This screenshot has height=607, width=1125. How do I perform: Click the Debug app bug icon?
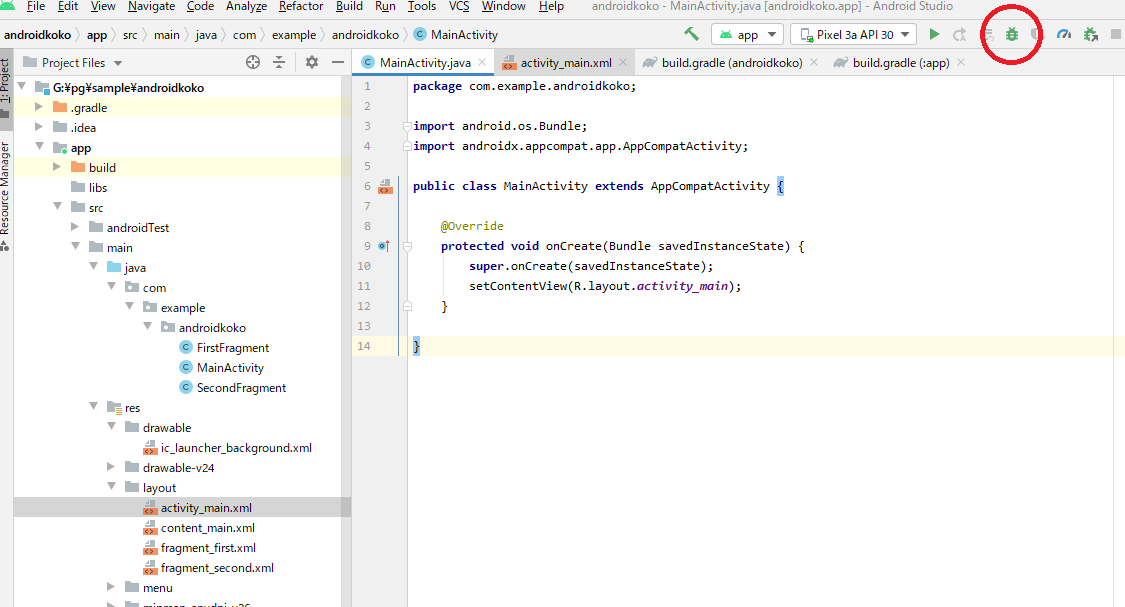point(1012,34)
